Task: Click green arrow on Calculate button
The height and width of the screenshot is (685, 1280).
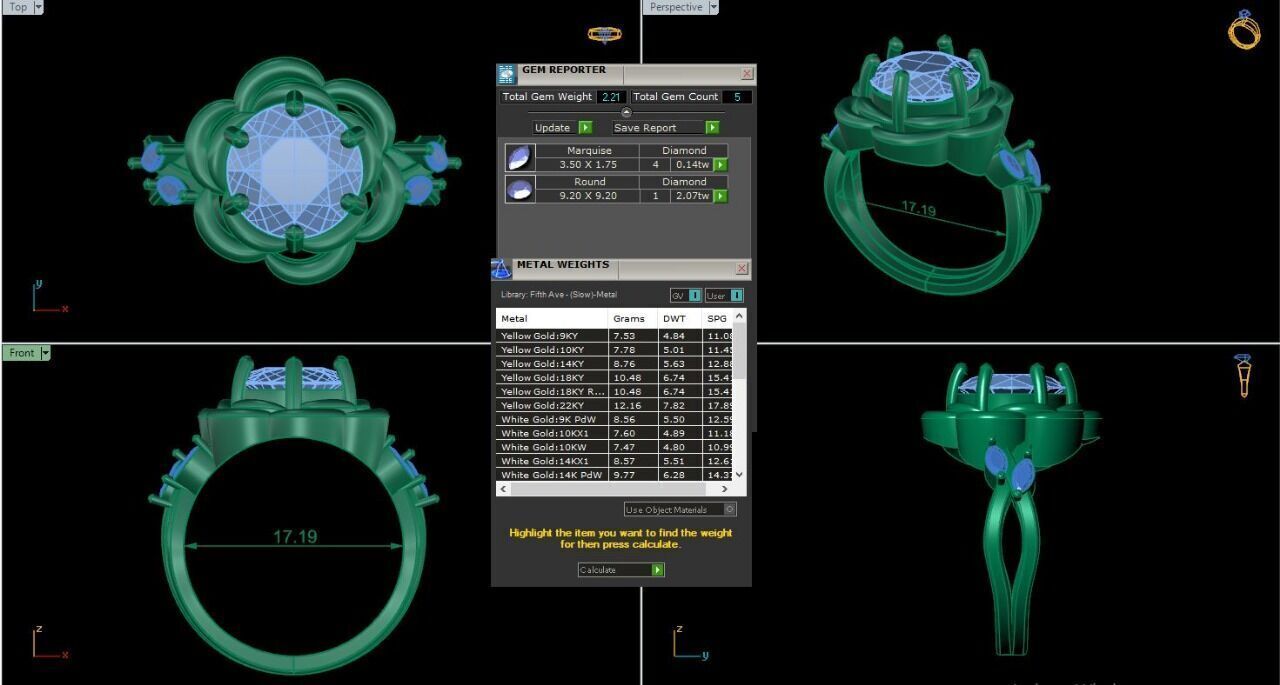Action: 657,570
